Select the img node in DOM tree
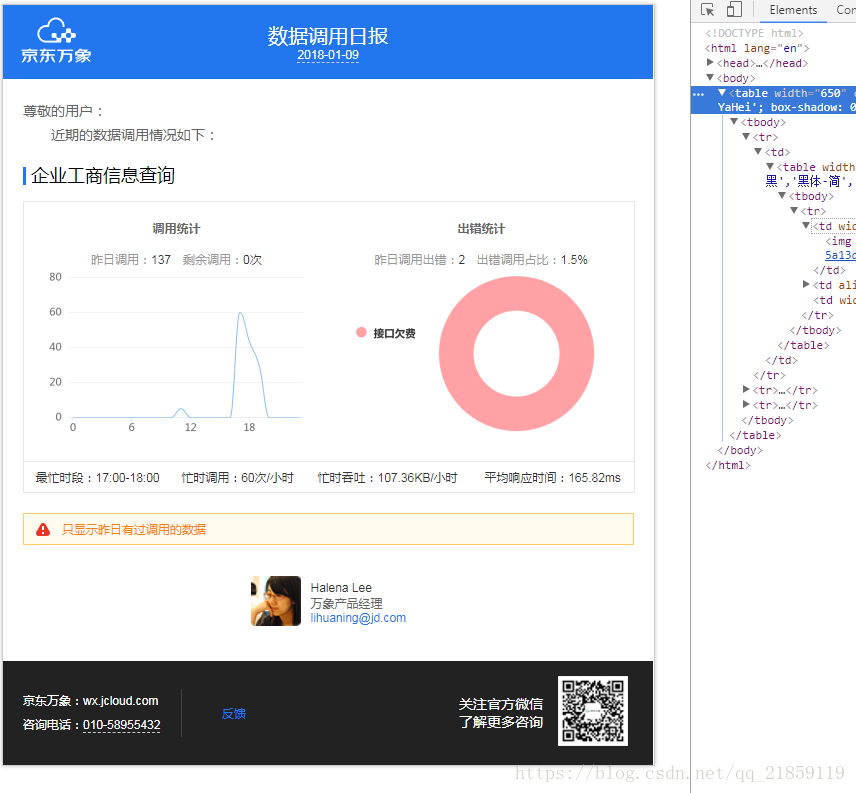 839,241
